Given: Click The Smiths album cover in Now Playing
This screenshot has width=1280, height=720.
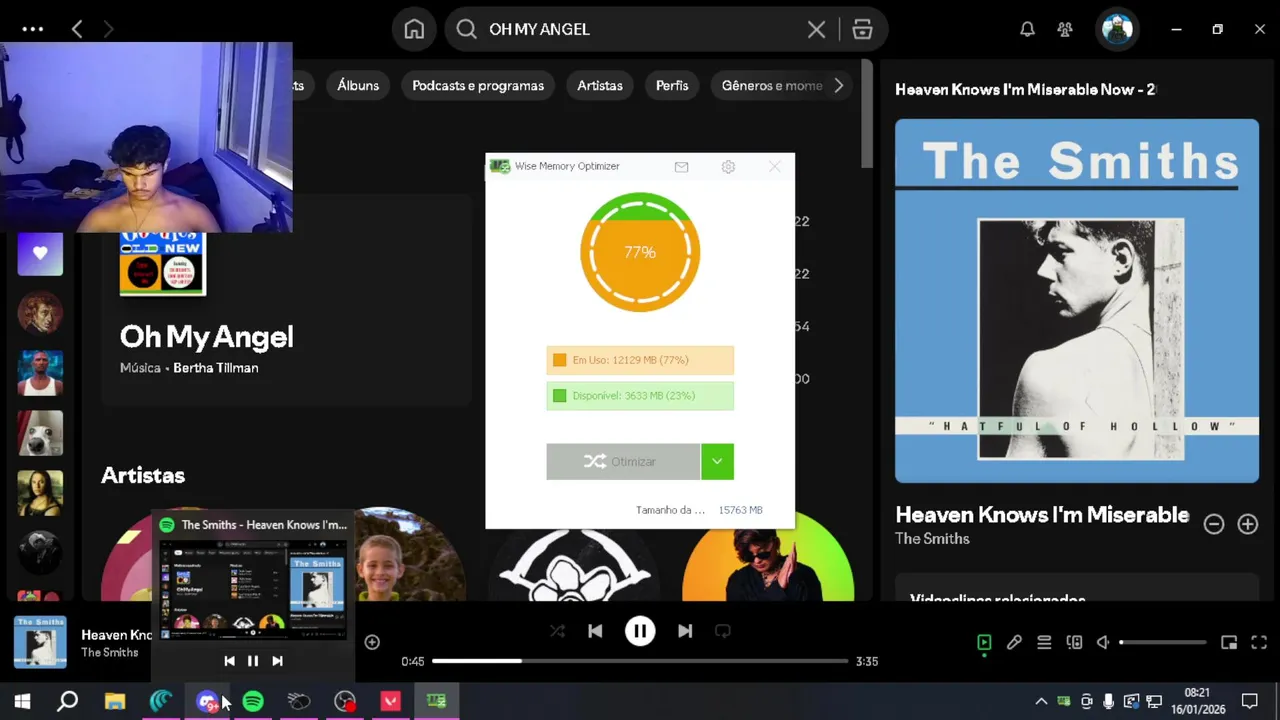Looking at the screenshot, I should coord(1077,301).
